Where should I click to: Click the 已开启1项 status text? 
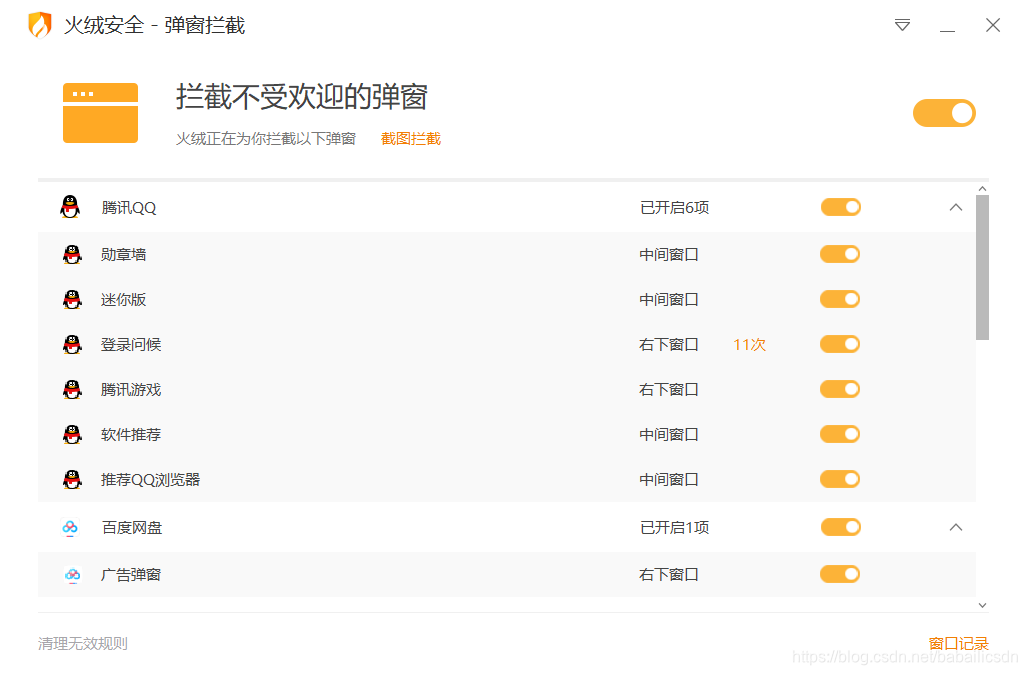(x=675, y=527)
